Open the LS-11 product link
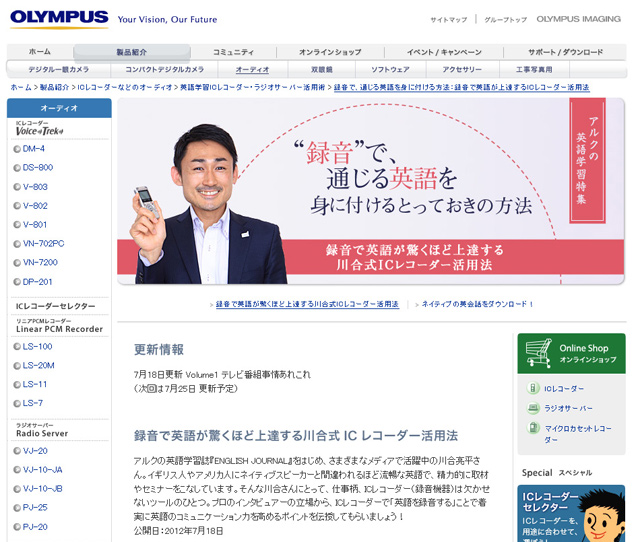The height and width of the screenshot is (542, 640). pos(35,384)
